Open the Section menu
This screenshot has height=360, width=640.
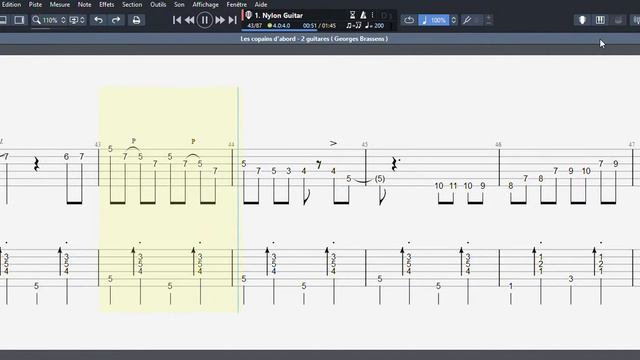(132, 4)
